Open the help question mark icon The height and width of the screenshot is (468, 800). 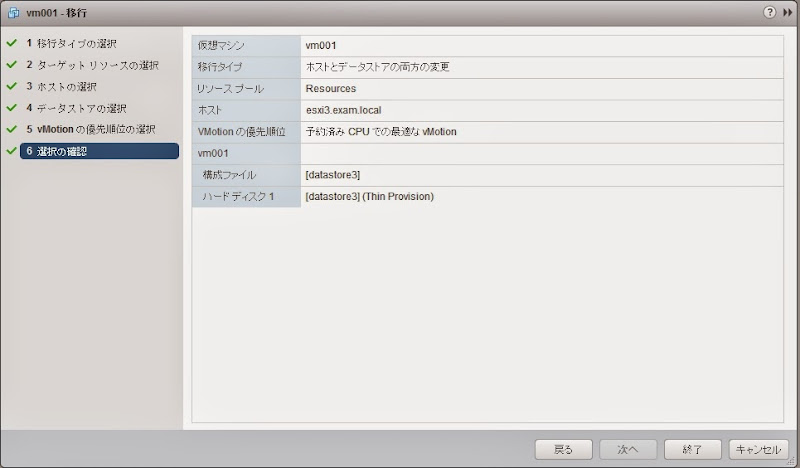click(x=769, y=12)
